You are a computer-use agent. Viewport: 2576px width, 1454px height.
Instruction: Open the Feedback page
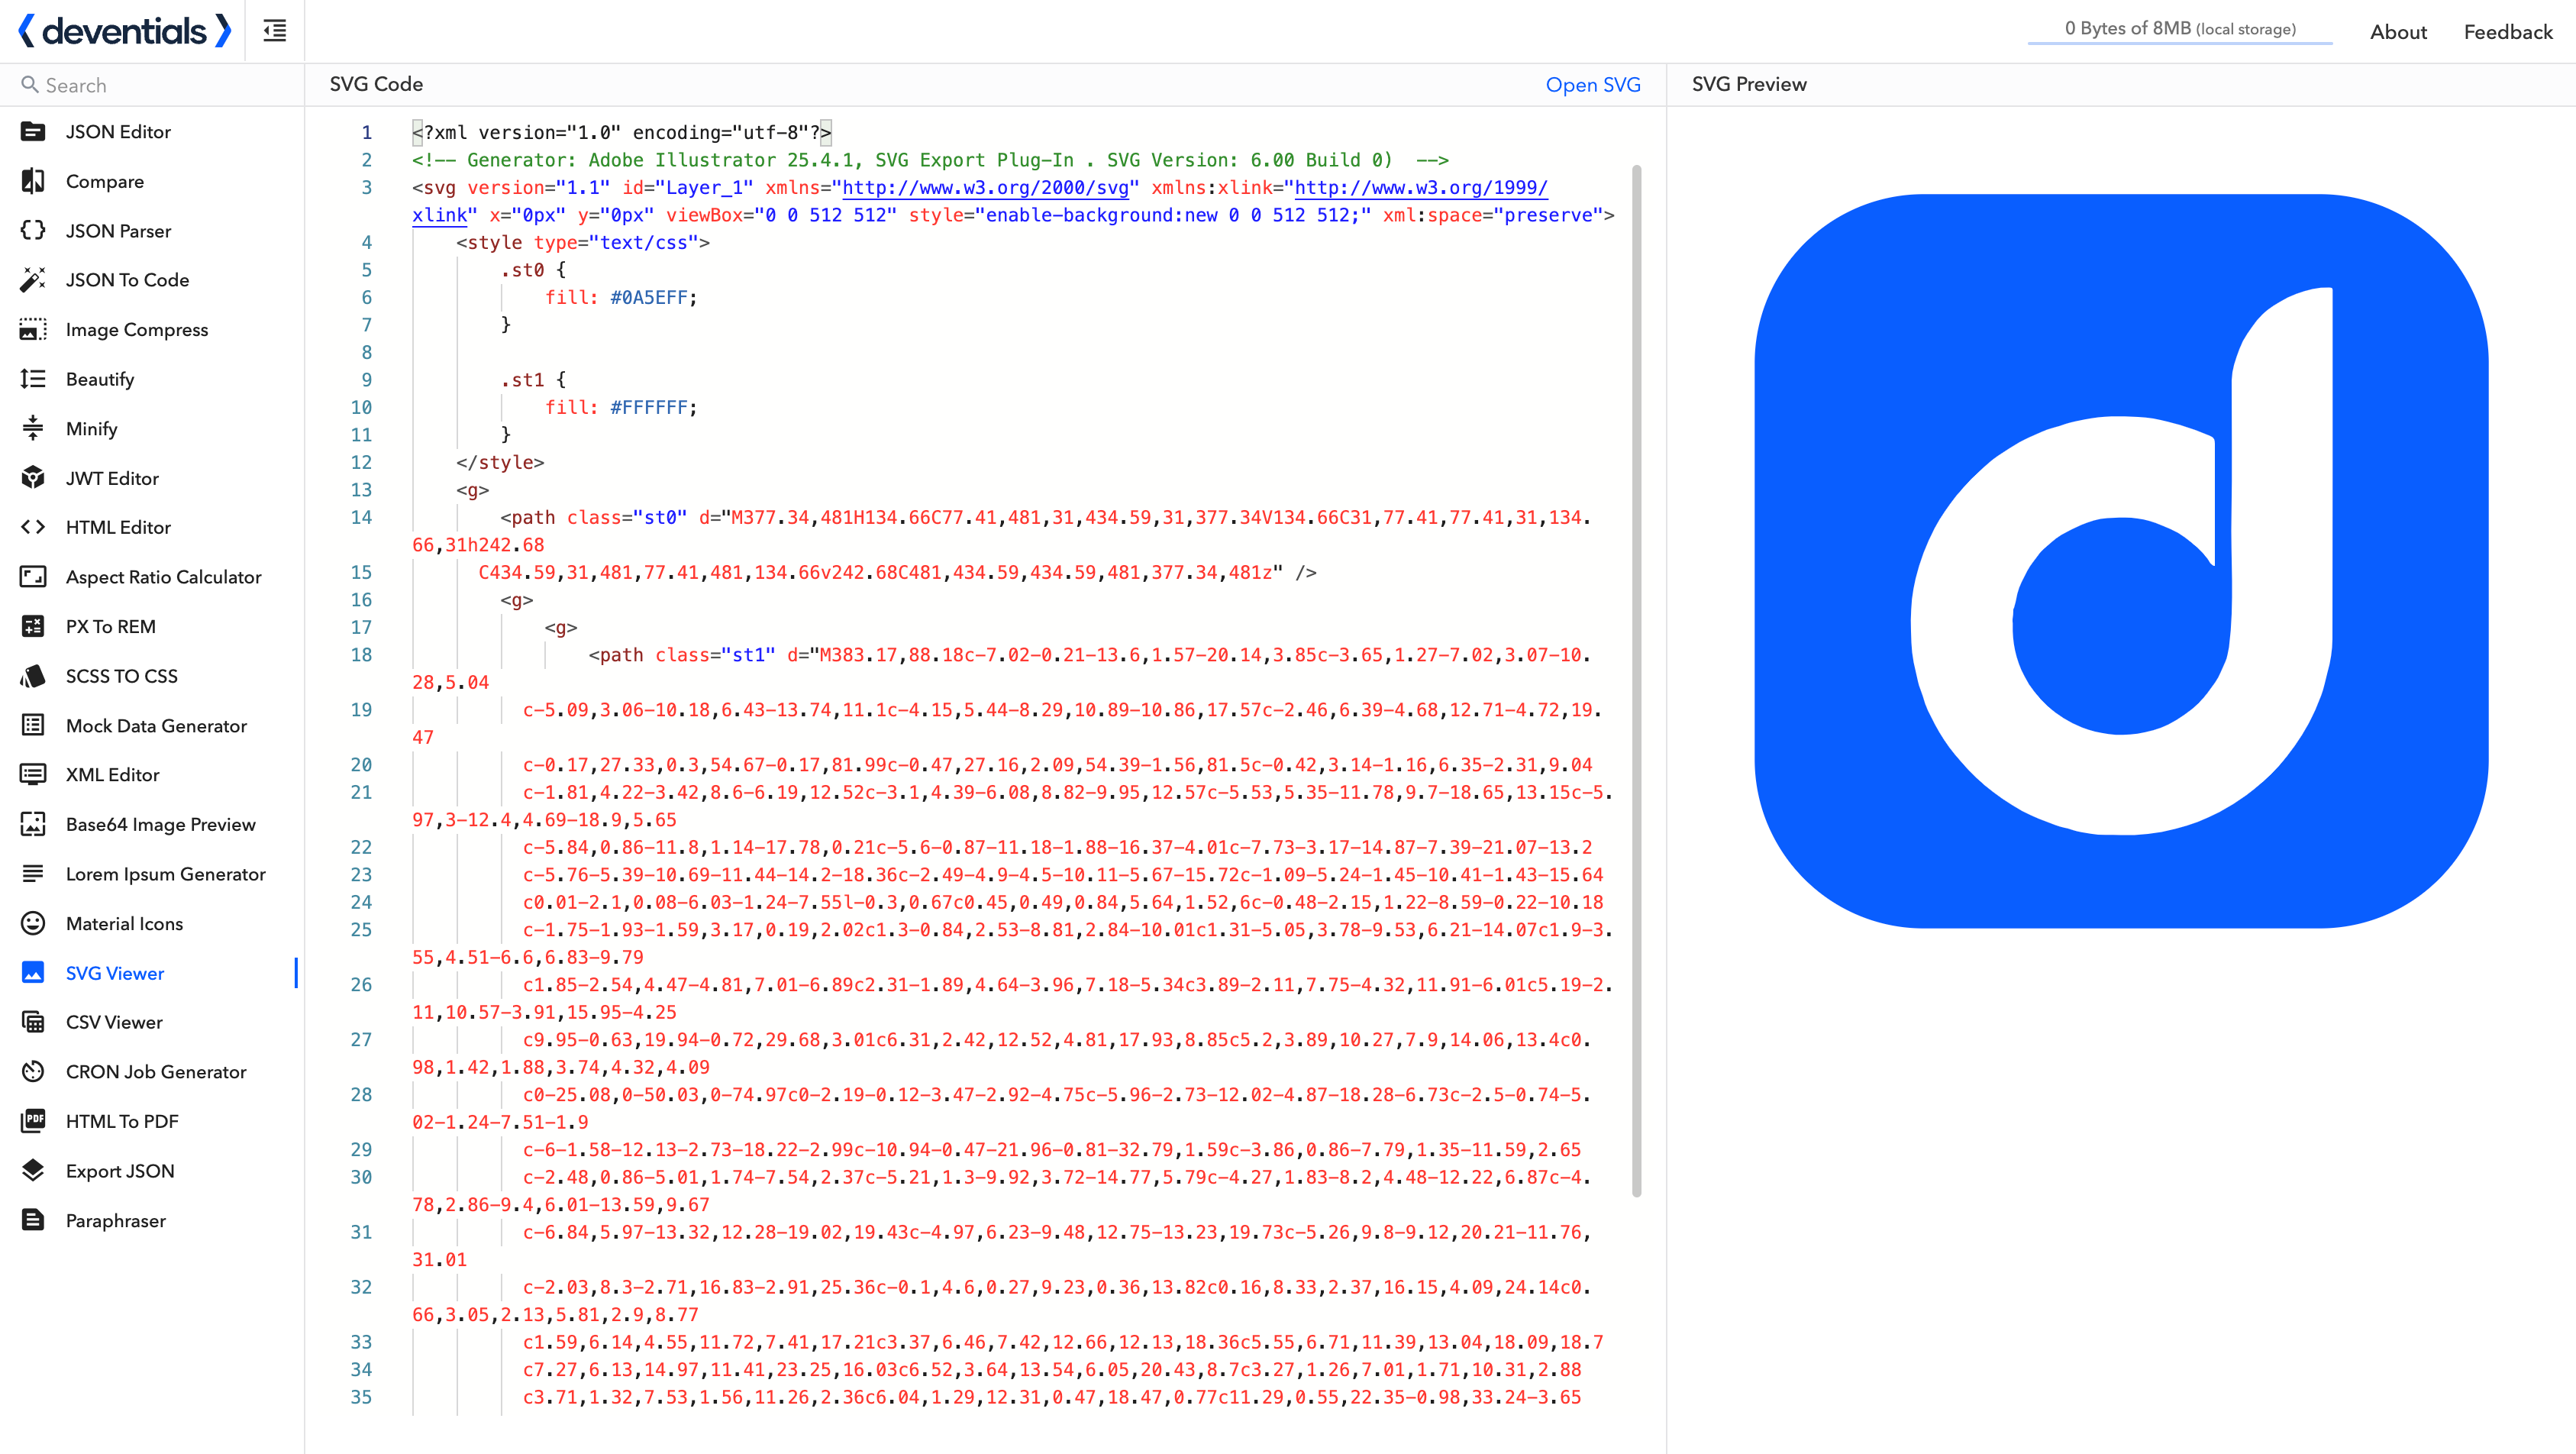coord(2508,32)
